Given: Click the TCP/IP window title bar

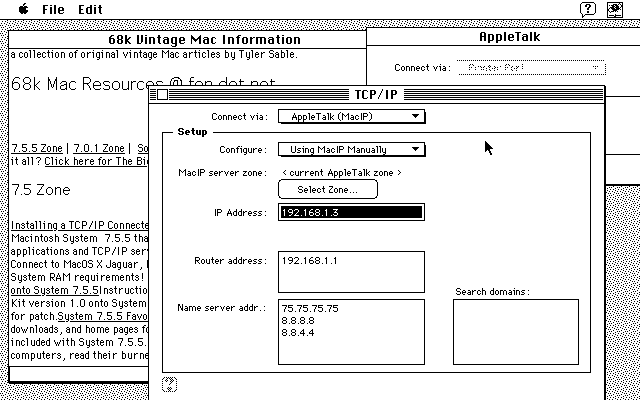Looking at the screenshot, I should [376, 95].
